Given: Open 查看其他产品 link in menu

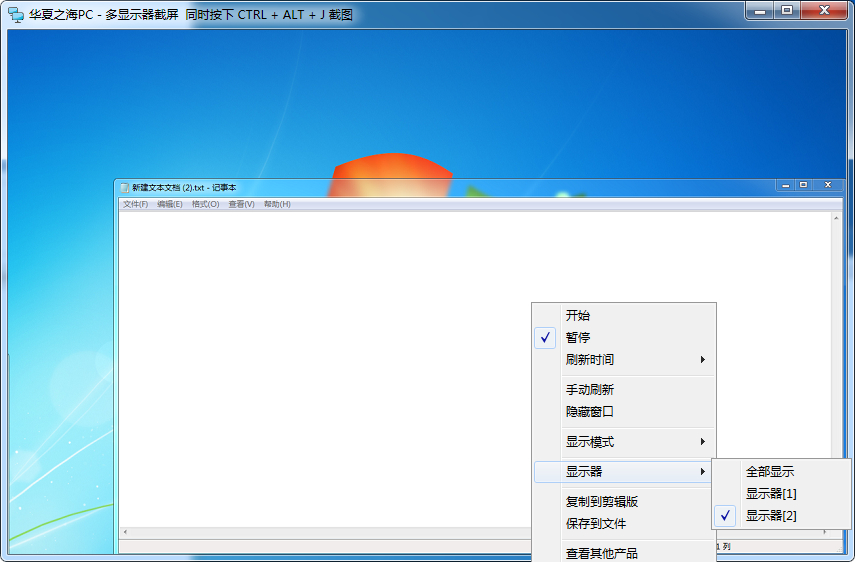Looking at the screenshot, I should tap(602, 553).
